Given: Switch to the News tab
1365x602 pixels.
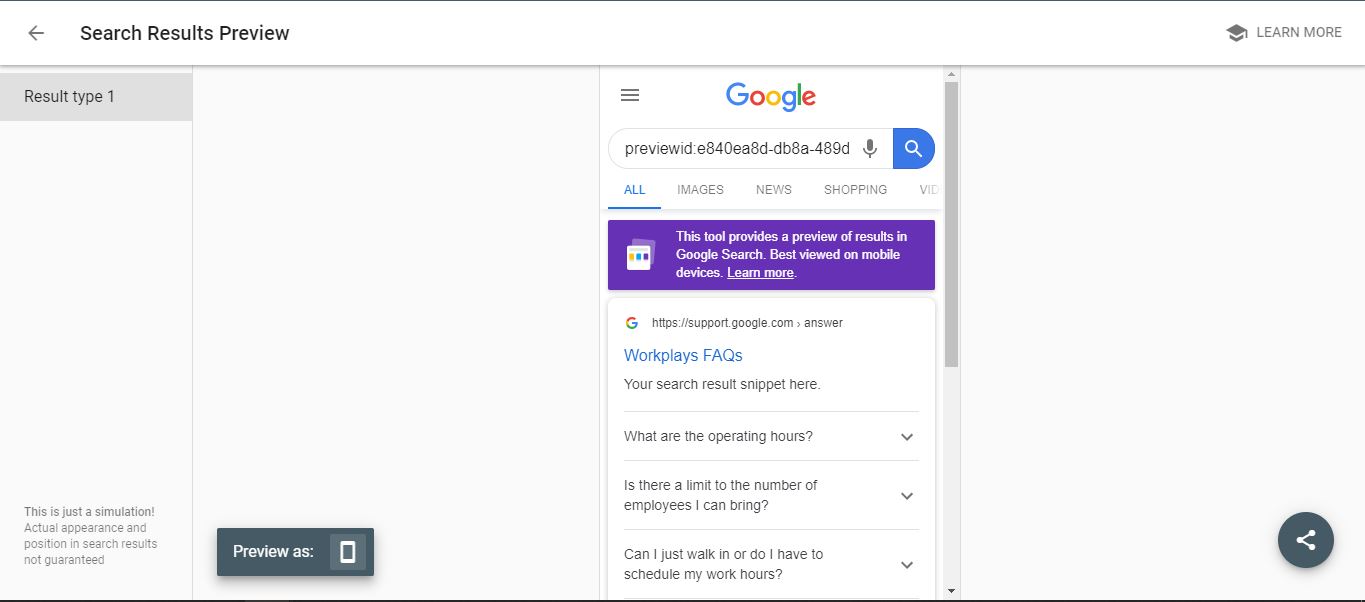Looking at the screenshot, I should (x=773, y=190).
